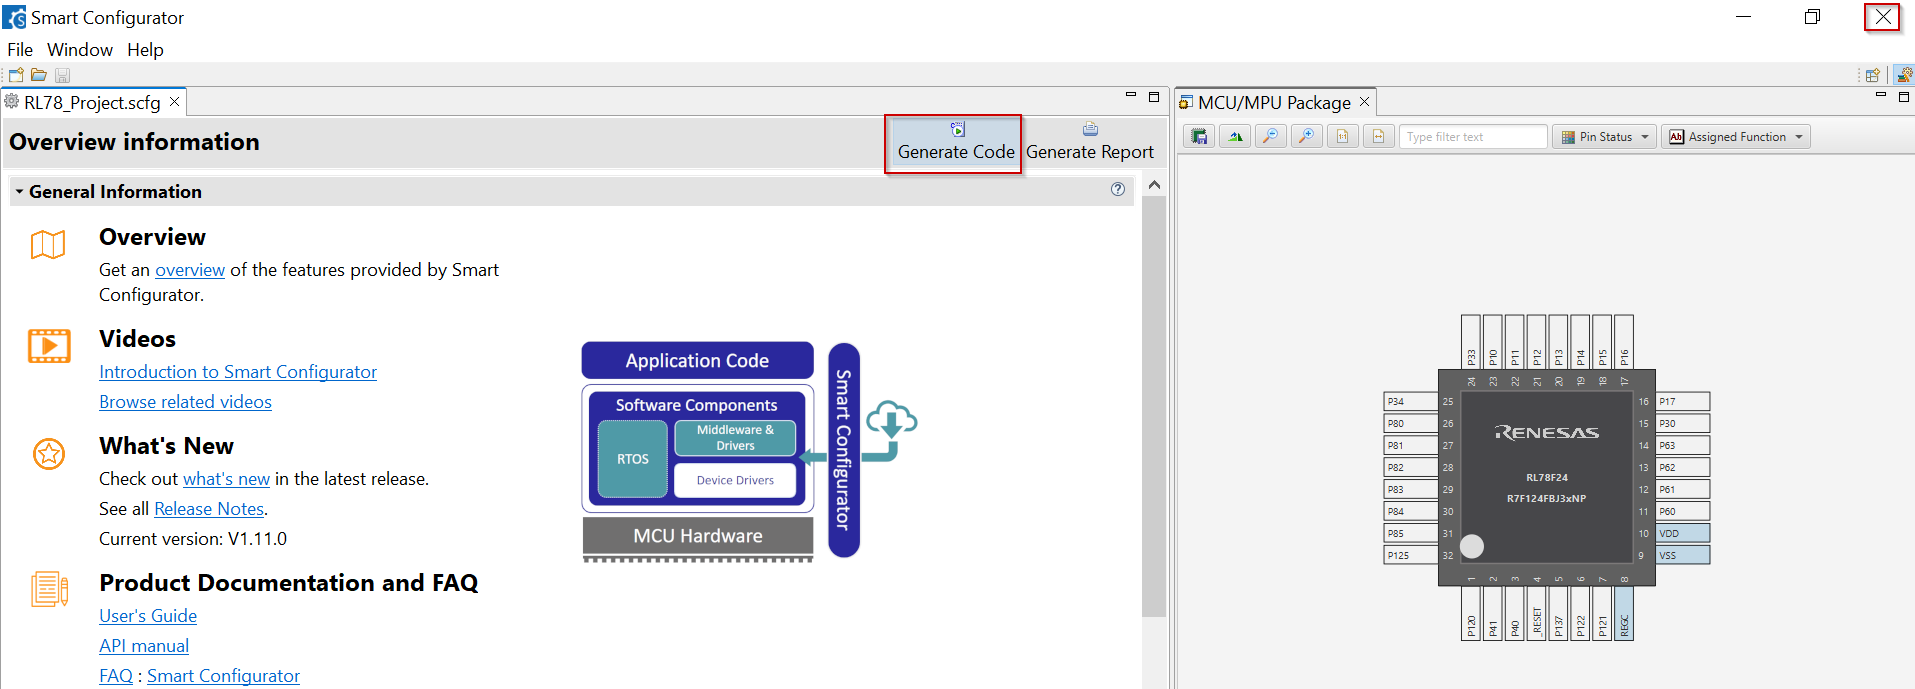1915x689 pixels.
Task: Zoom in the package view
Action: click(x=1307, y=137)
